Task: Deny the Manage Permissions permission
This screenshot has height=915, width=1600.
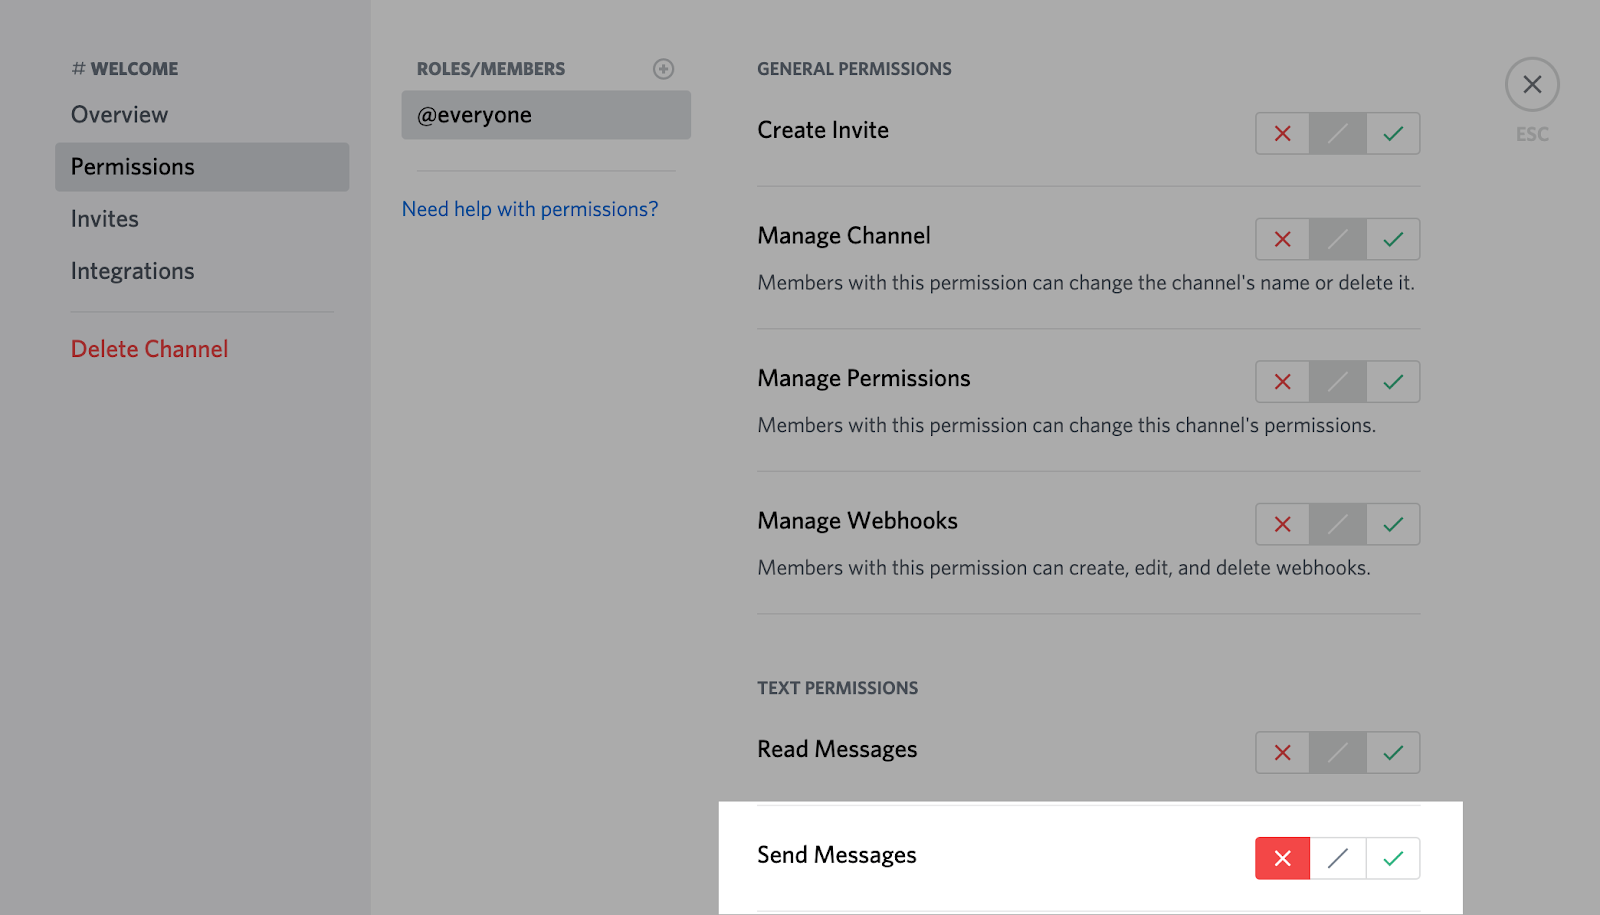Action: pyautogui.click(x=1282, y=382)
